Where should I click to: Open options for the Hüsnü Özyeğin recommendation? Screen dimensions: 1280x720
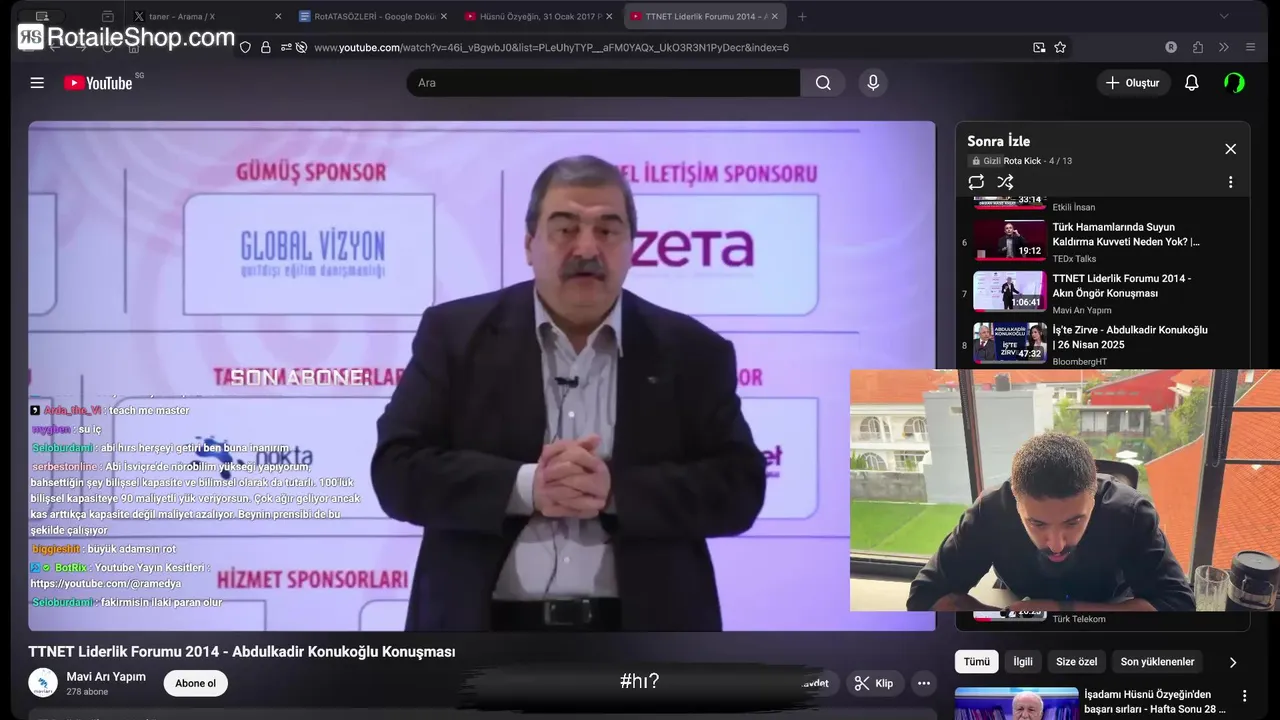pos(1245,696)
